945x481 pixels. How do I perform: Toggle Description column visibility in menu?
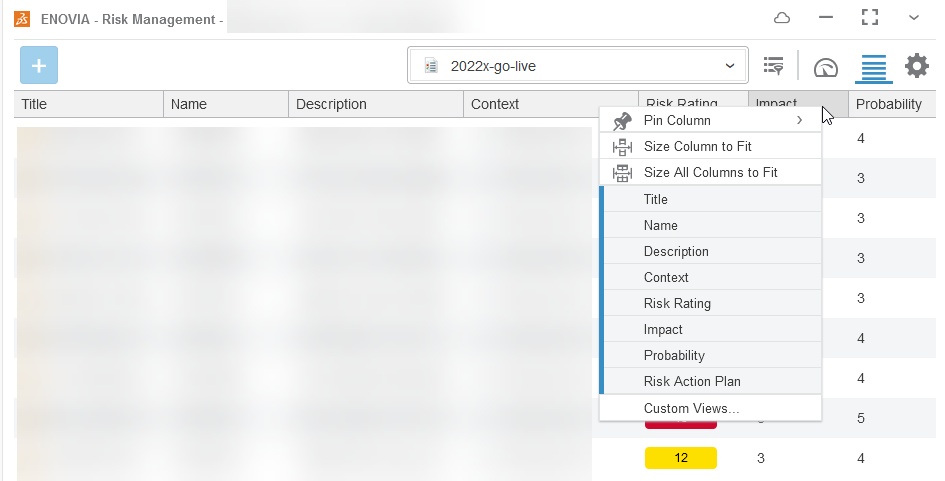(711, 251)
